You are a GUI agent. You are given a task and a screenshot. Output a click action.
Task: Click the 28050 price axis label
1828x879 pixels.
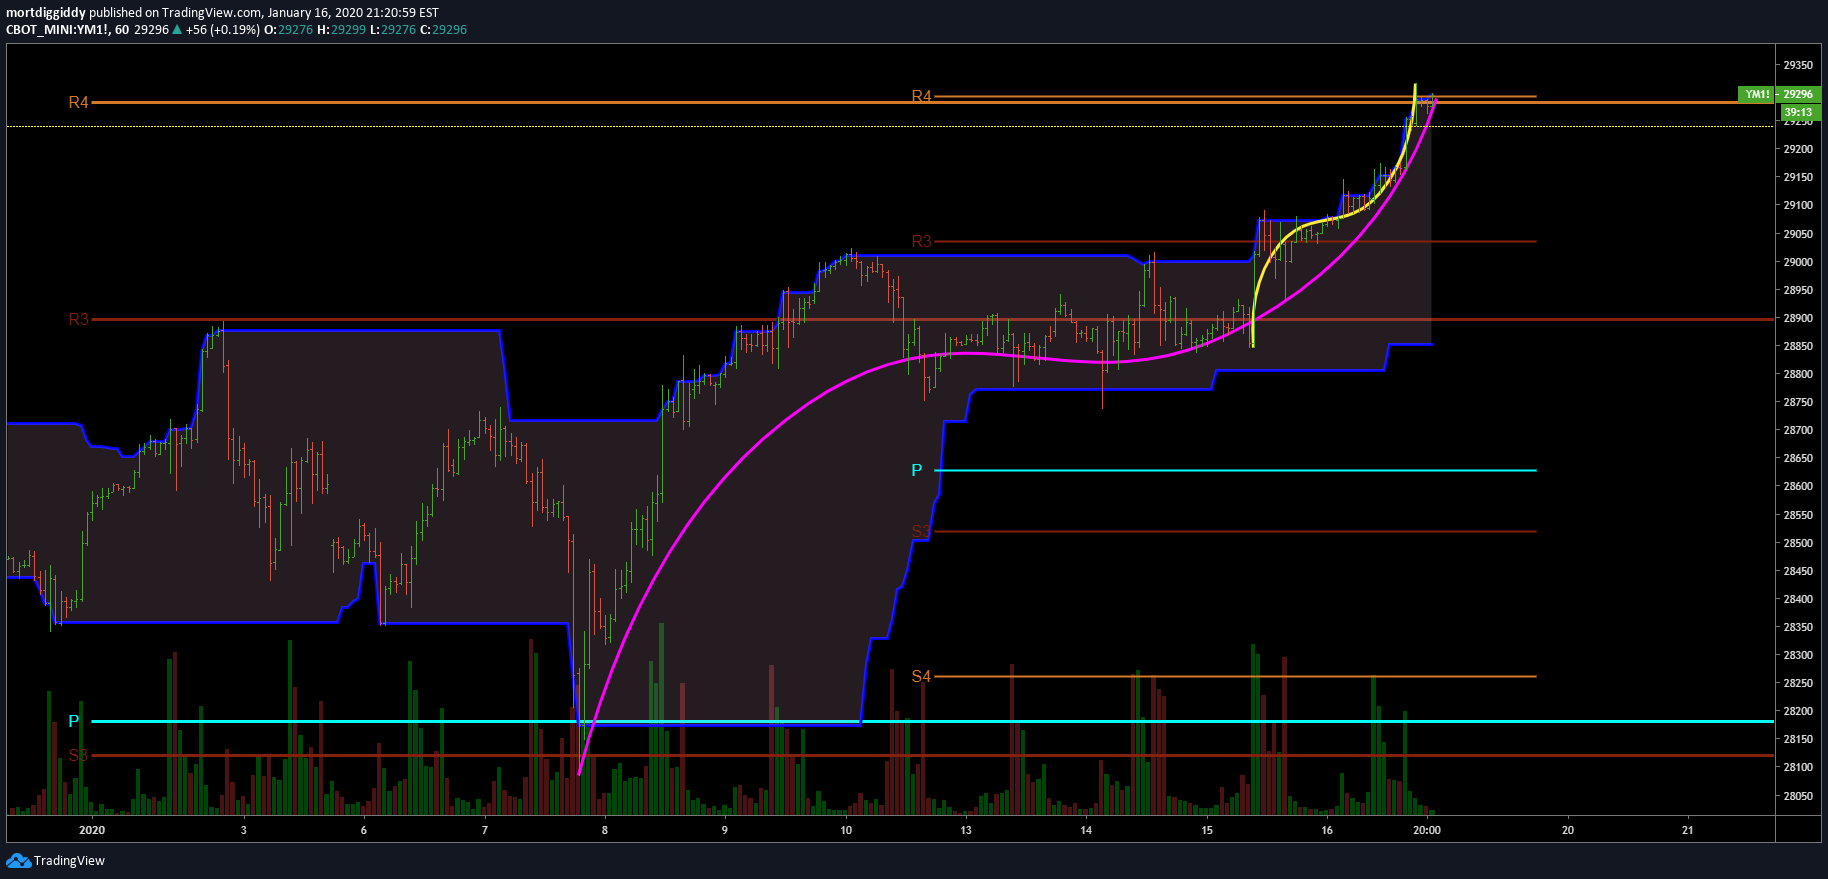coord(1798,796)
